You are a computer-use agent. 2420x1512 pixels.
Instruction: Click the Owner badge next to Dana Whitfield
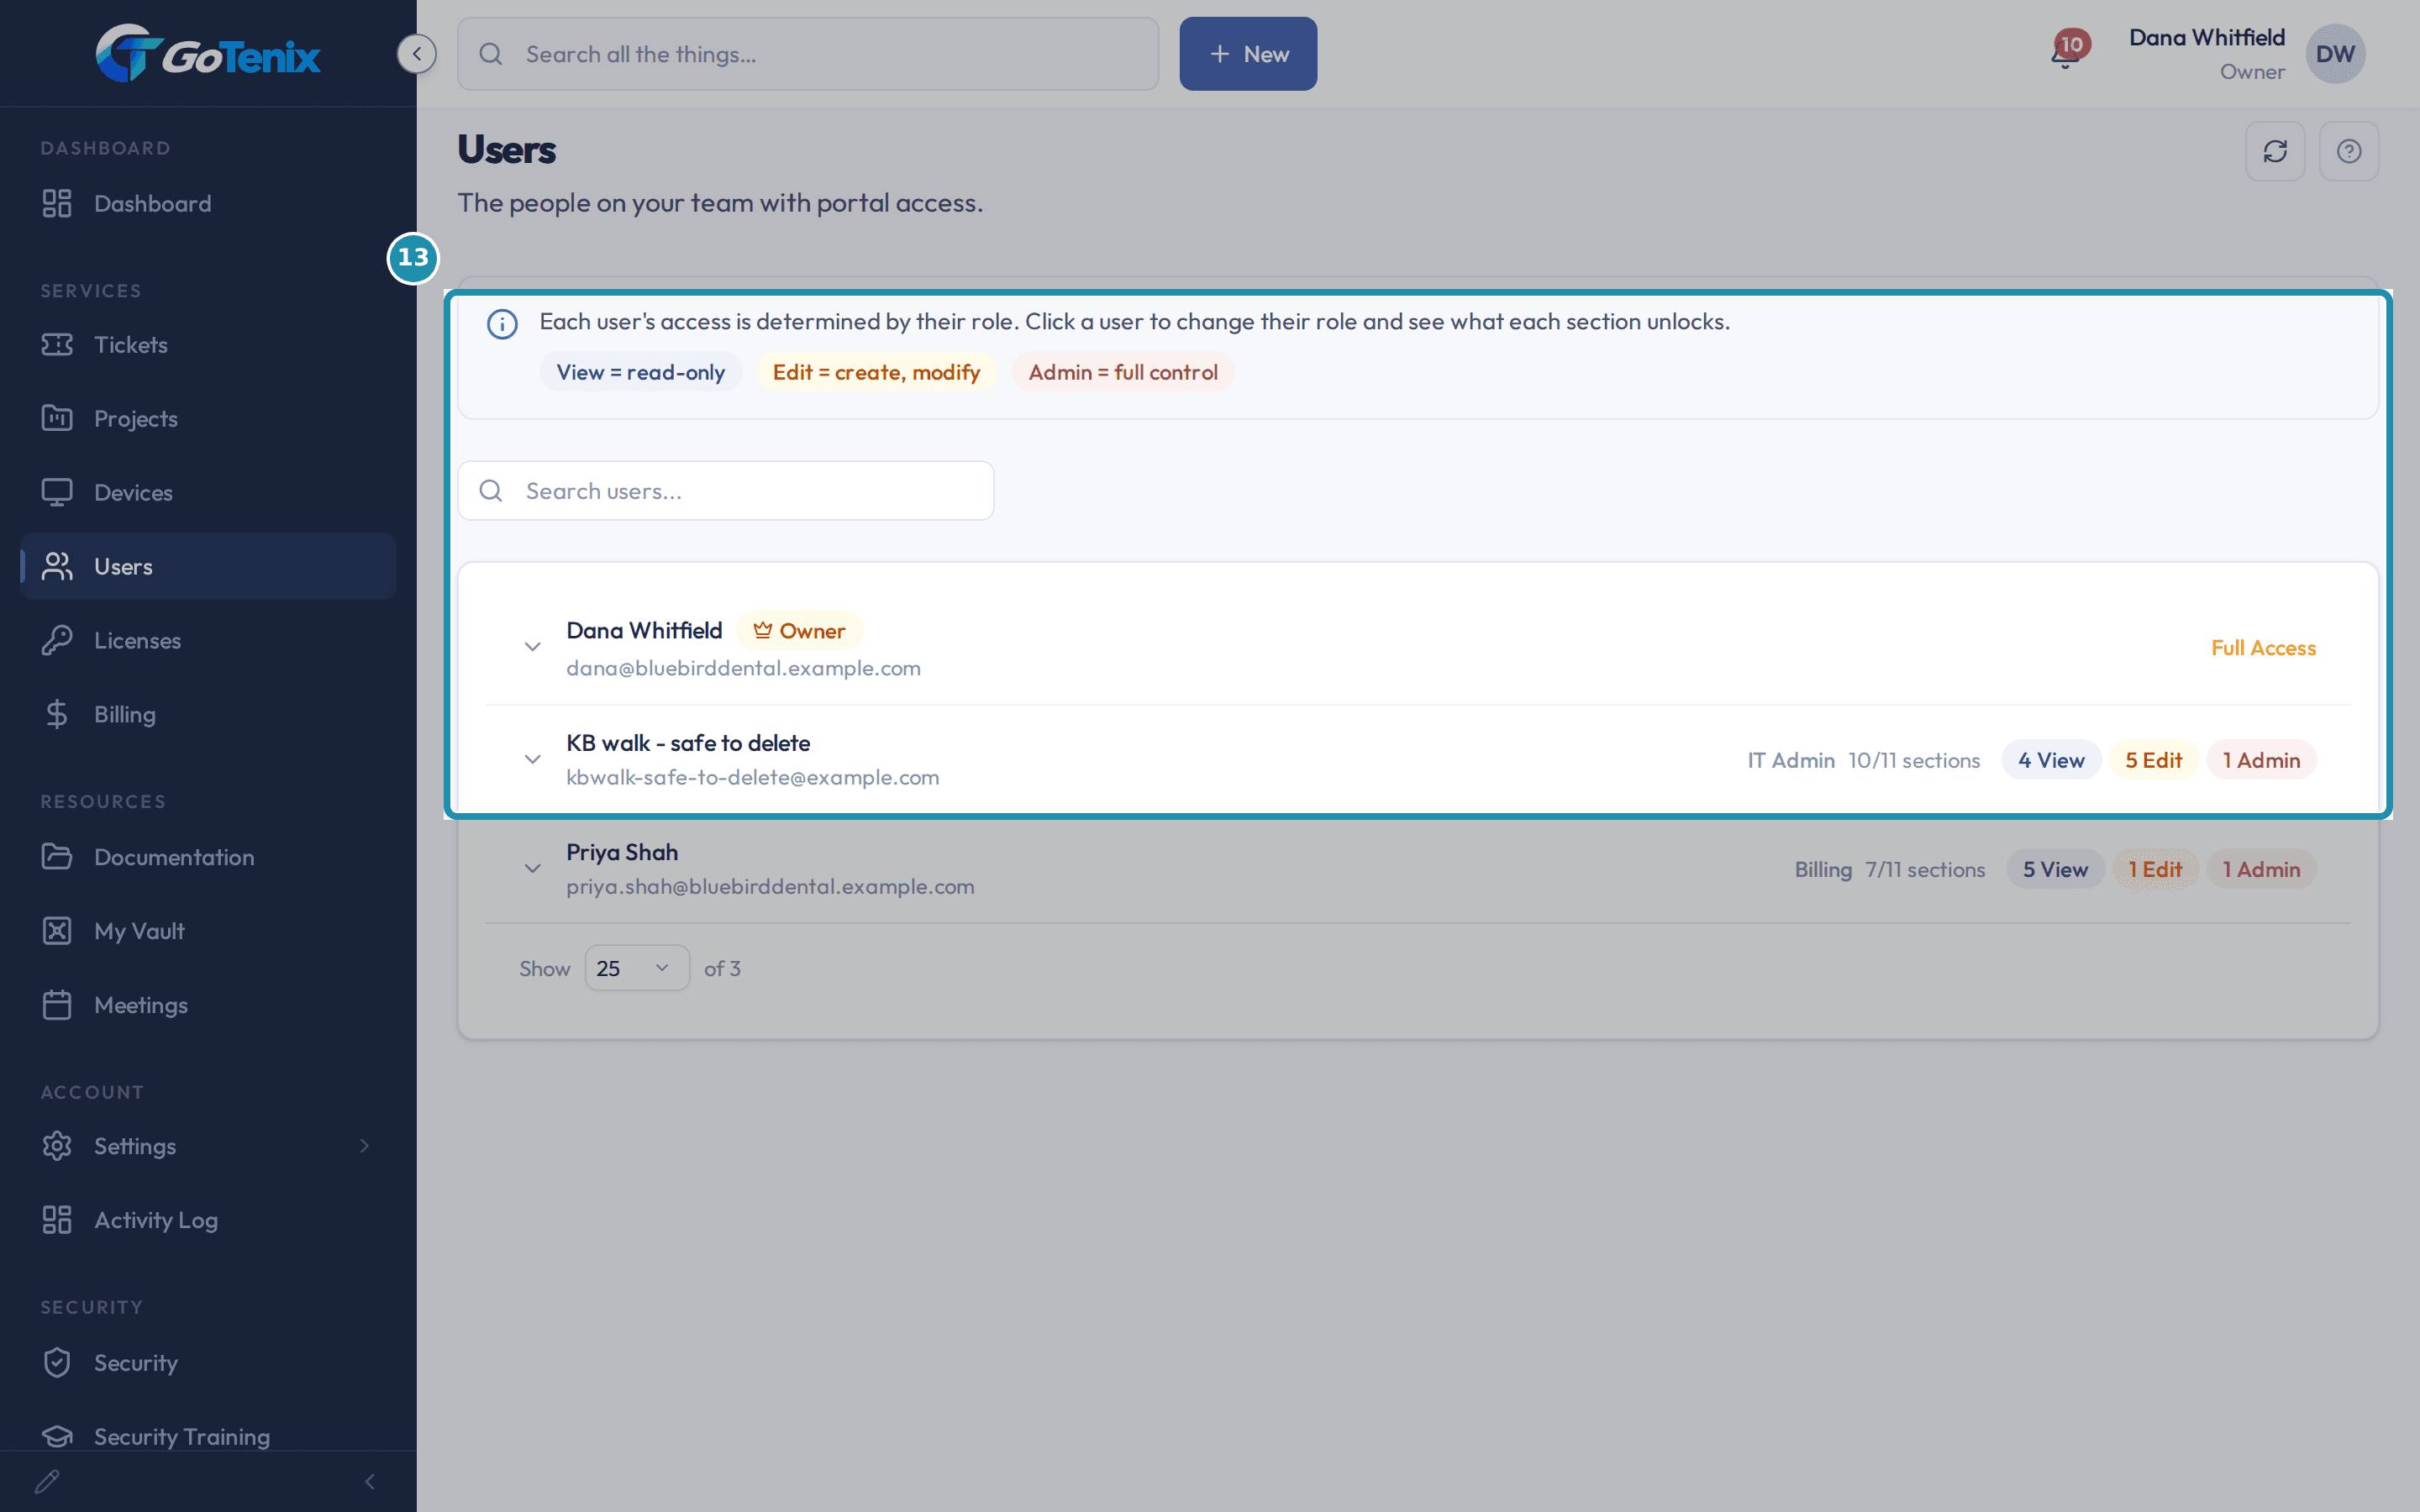click(x=799, y=631)
